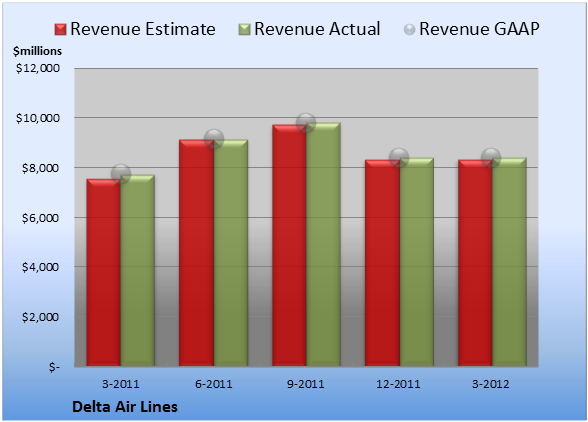Select the green actual bar for 12-2011
The width and height of the screenshot is (588, 422).
click(416, 262)
